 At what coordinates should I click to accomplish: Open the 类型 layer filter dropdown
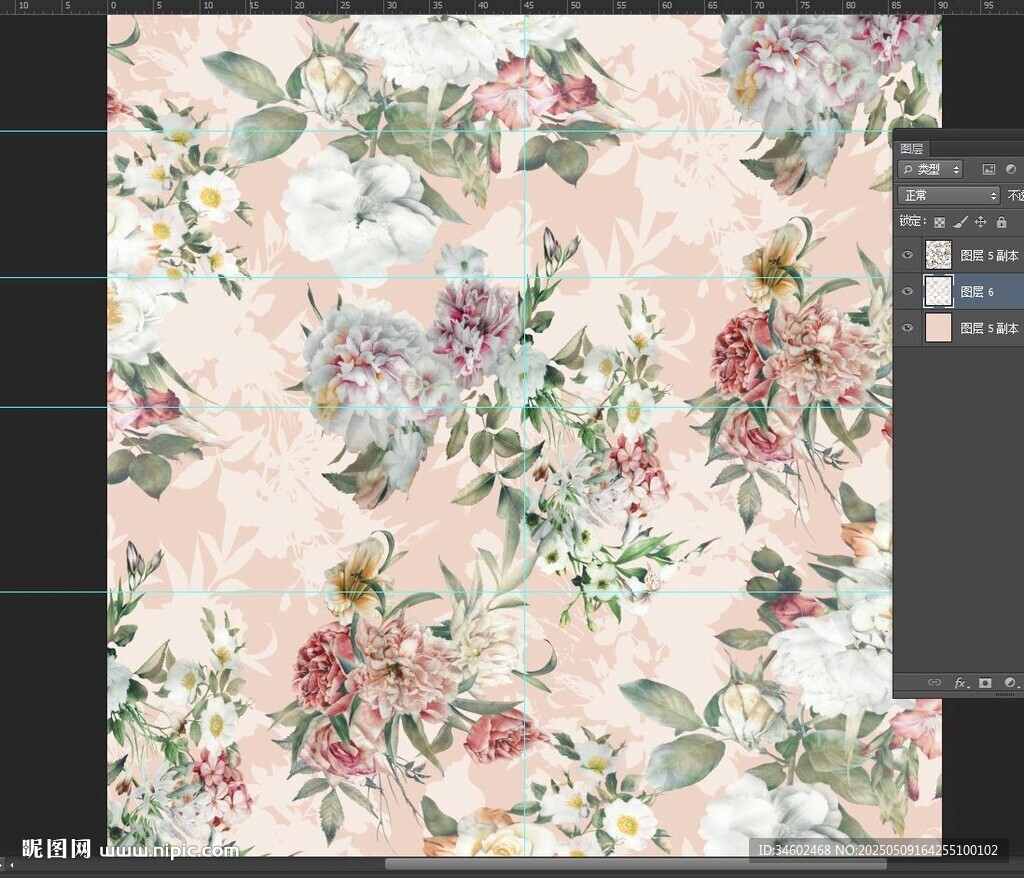(930, 170)
